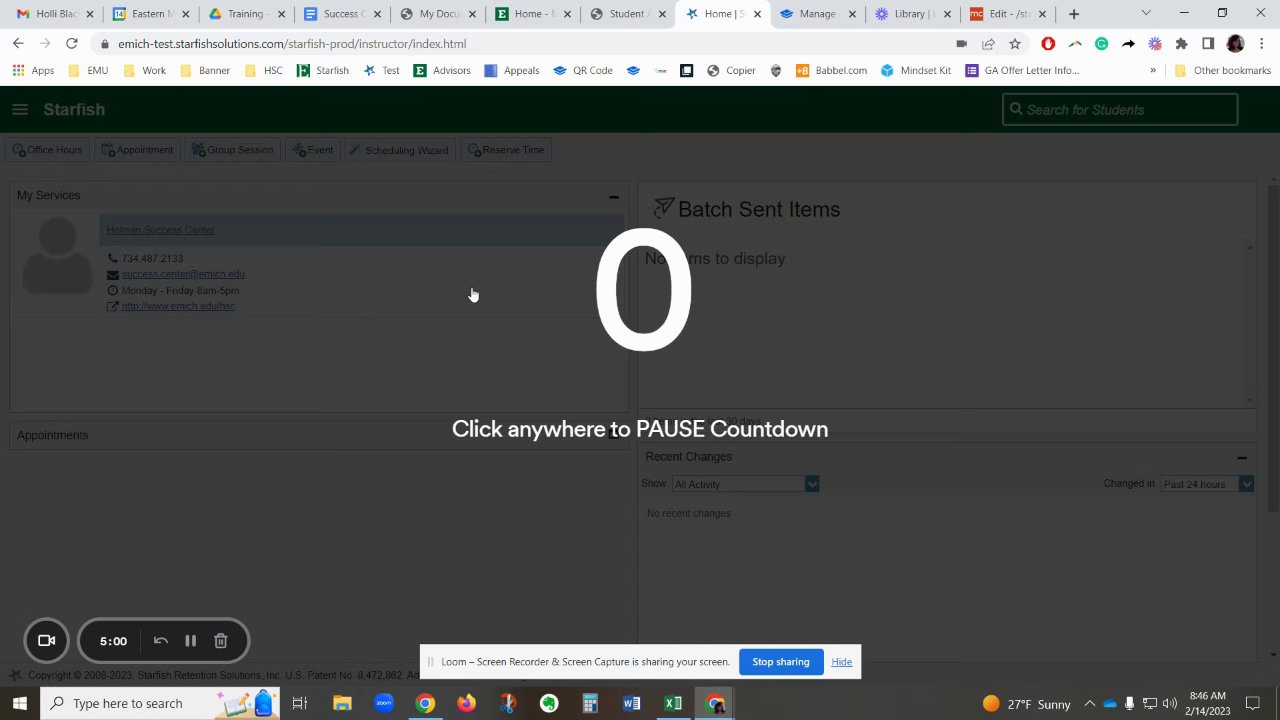Collapse the My Services panel
Image resolution: width=1280 pixels, height=720 pixels.
tap(614, 197)
